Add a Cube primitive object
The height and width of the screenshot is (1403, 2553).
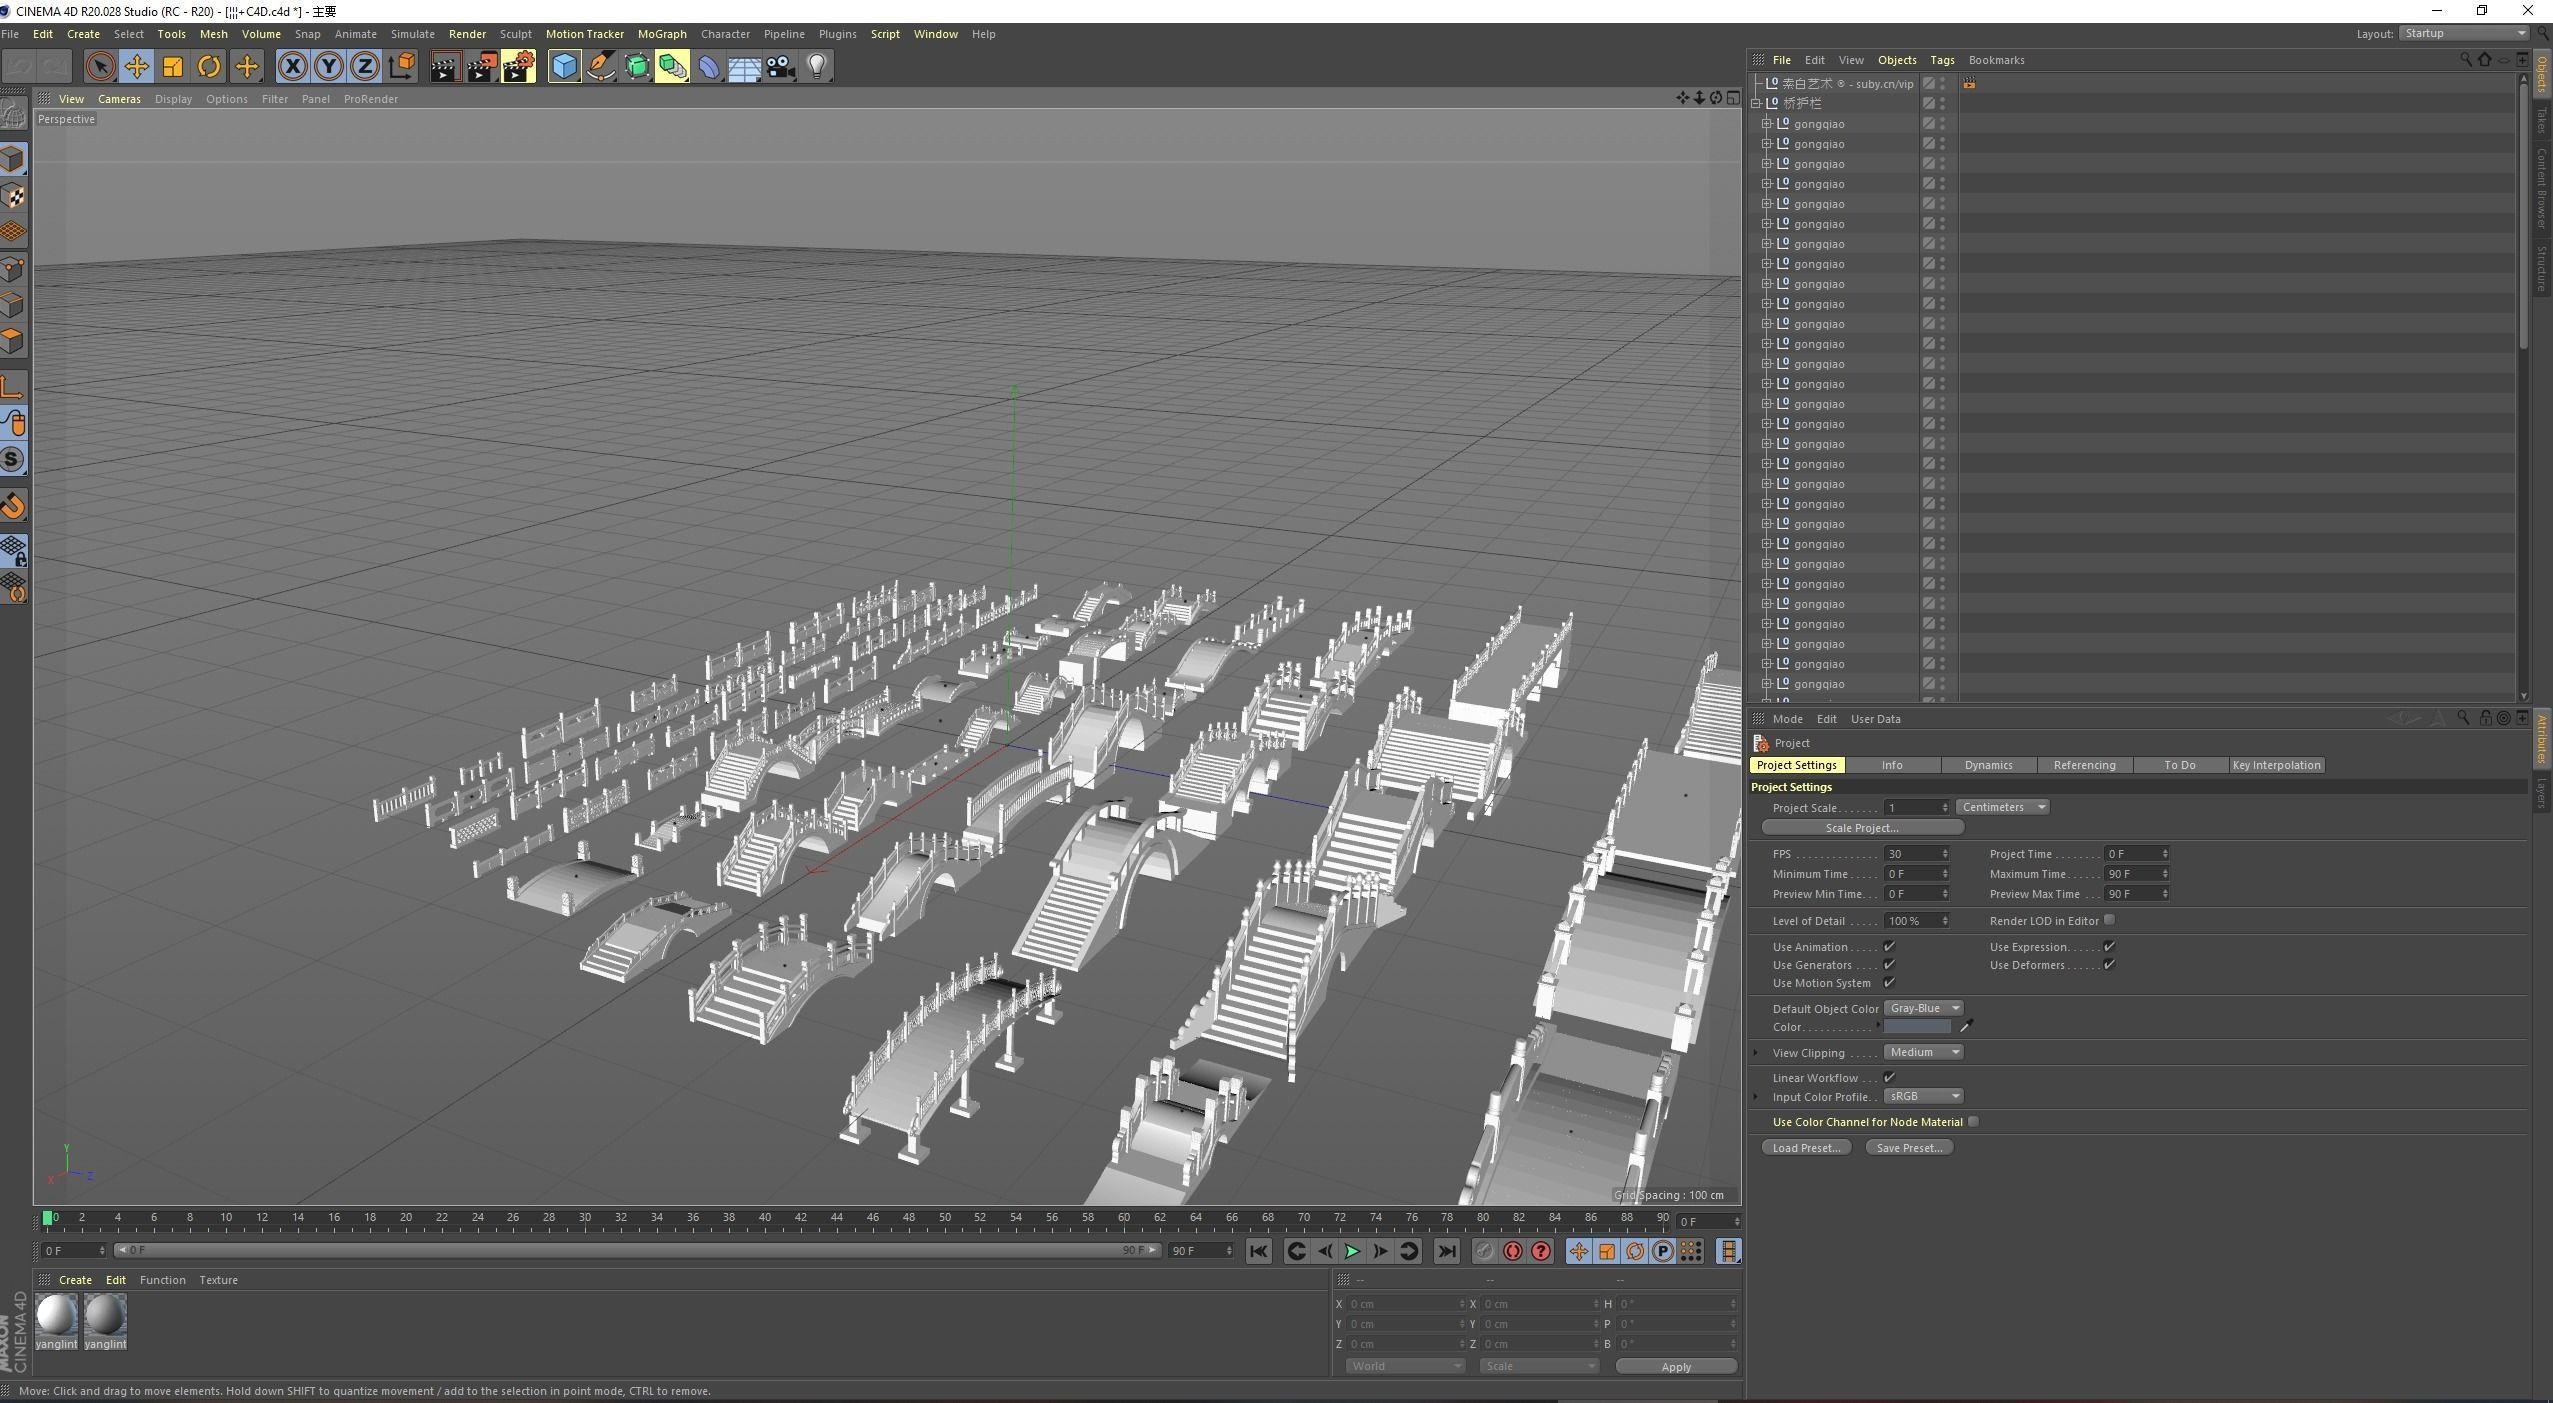pos(564,67)
